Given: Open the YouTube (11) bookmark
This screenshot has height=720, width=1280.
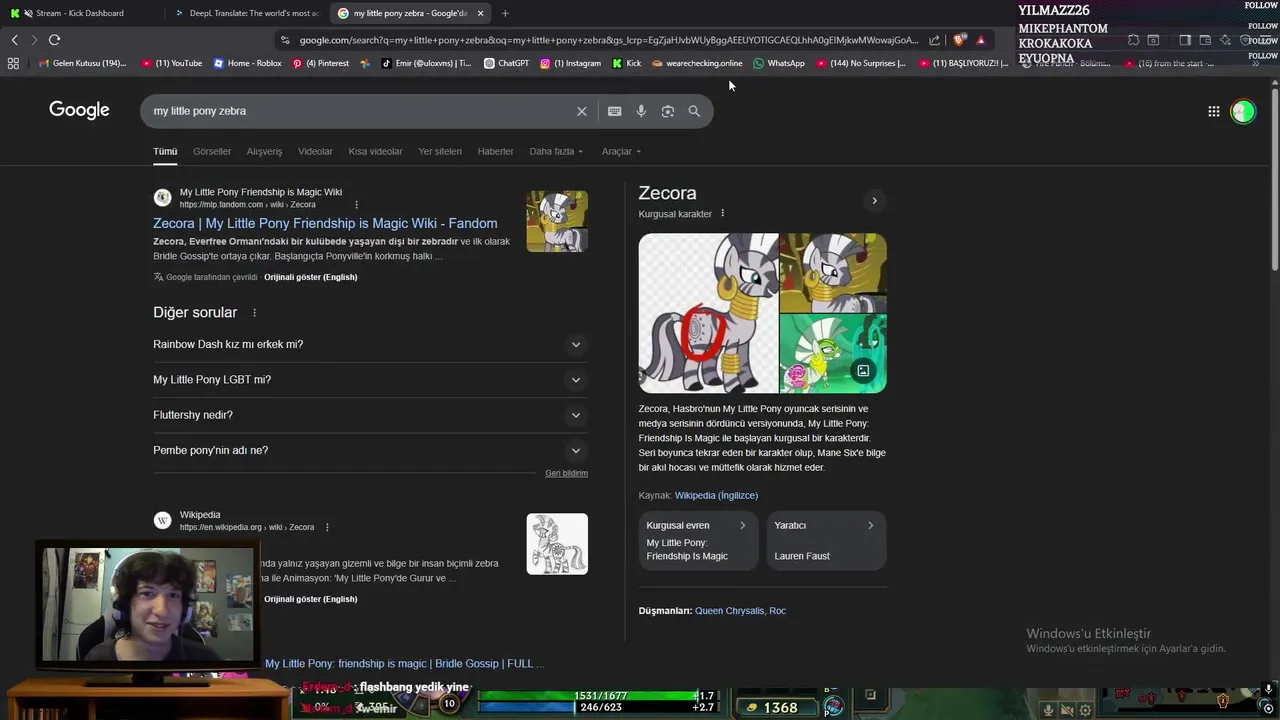Looking at the screenshot, I should (x=172, y=63).
